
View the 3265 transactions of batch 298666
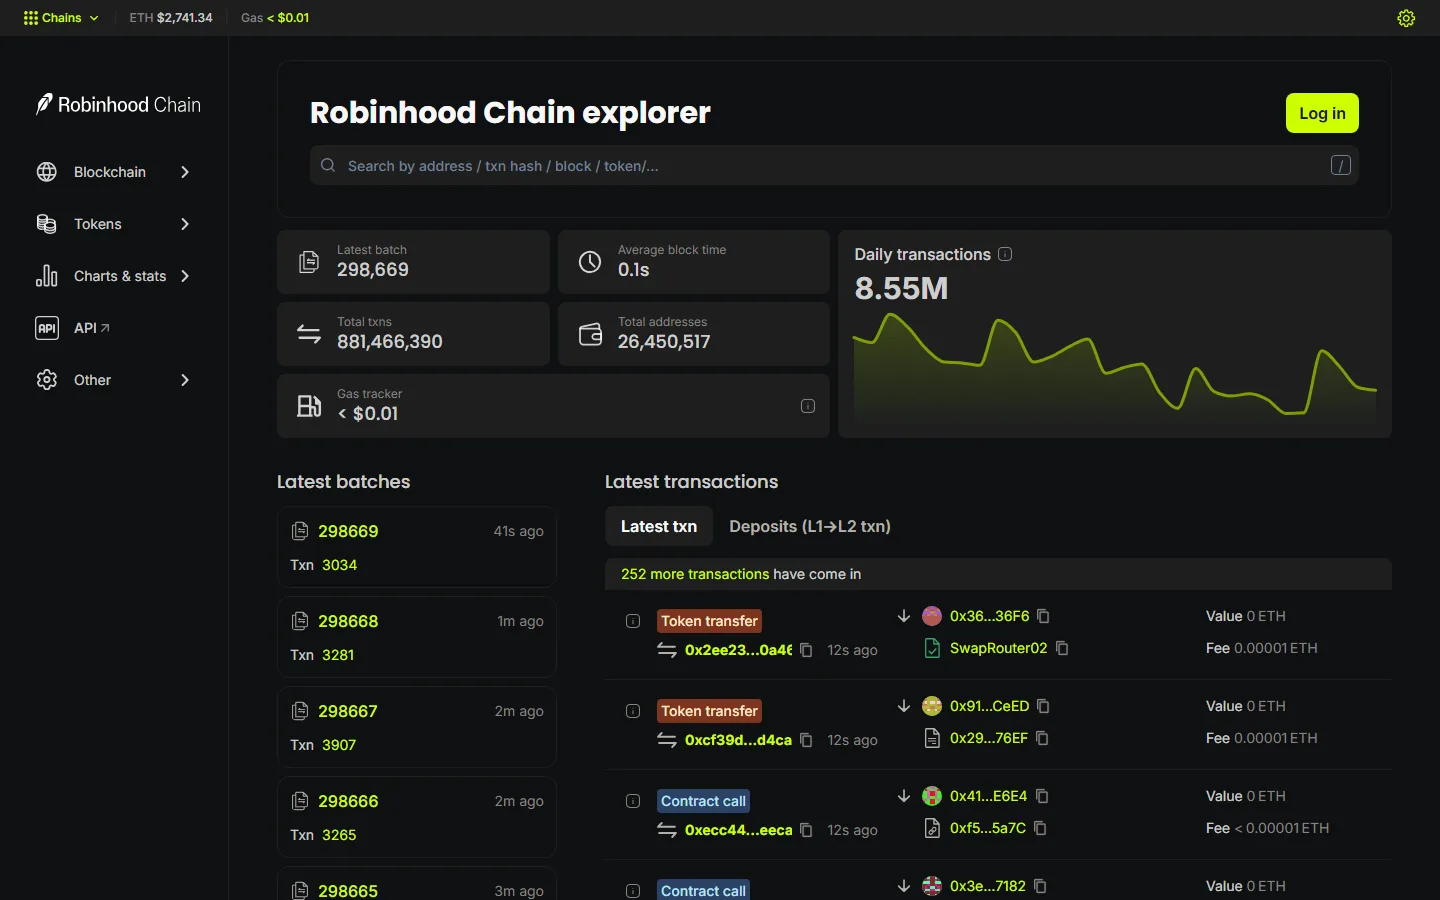point(339,835)
